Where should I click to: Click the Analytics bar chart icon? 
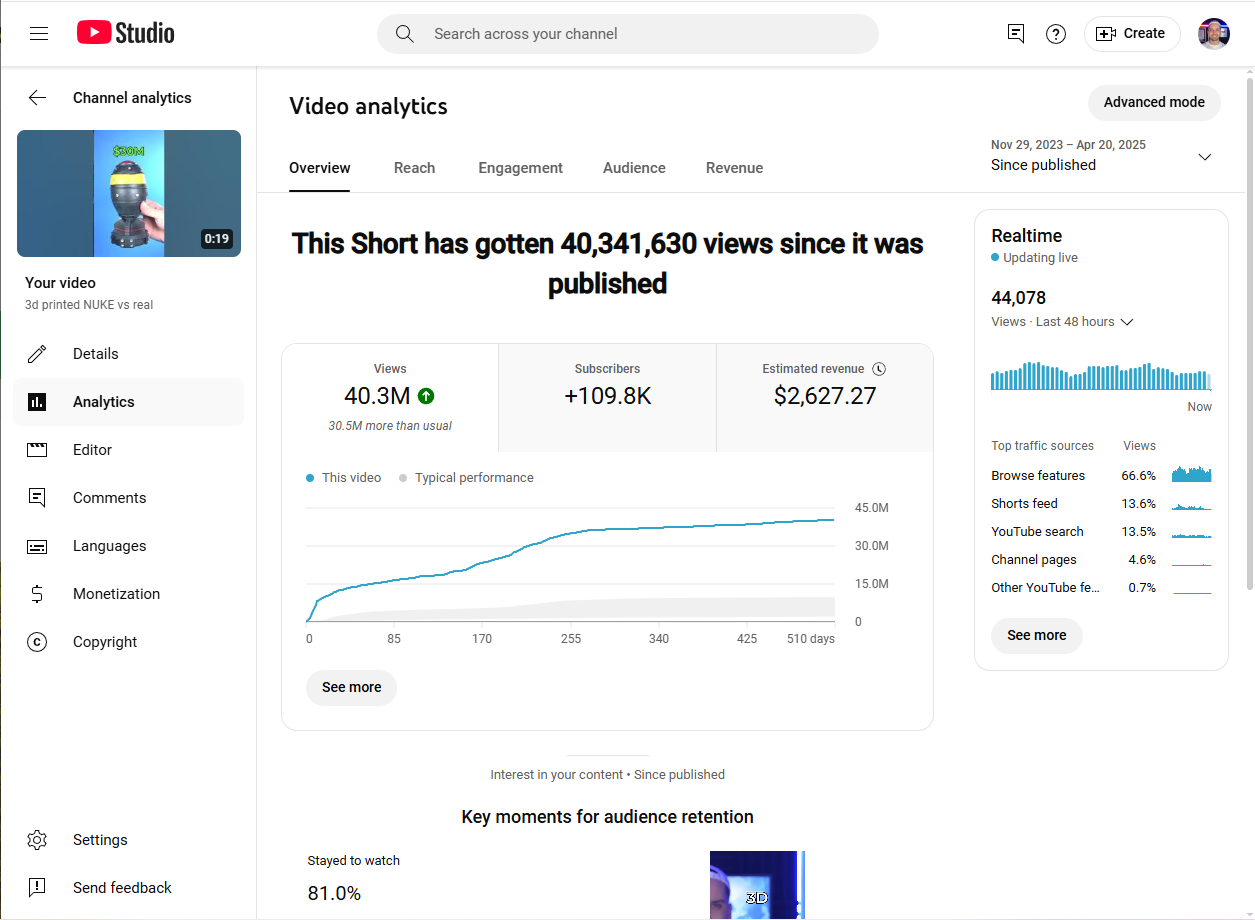37,402
